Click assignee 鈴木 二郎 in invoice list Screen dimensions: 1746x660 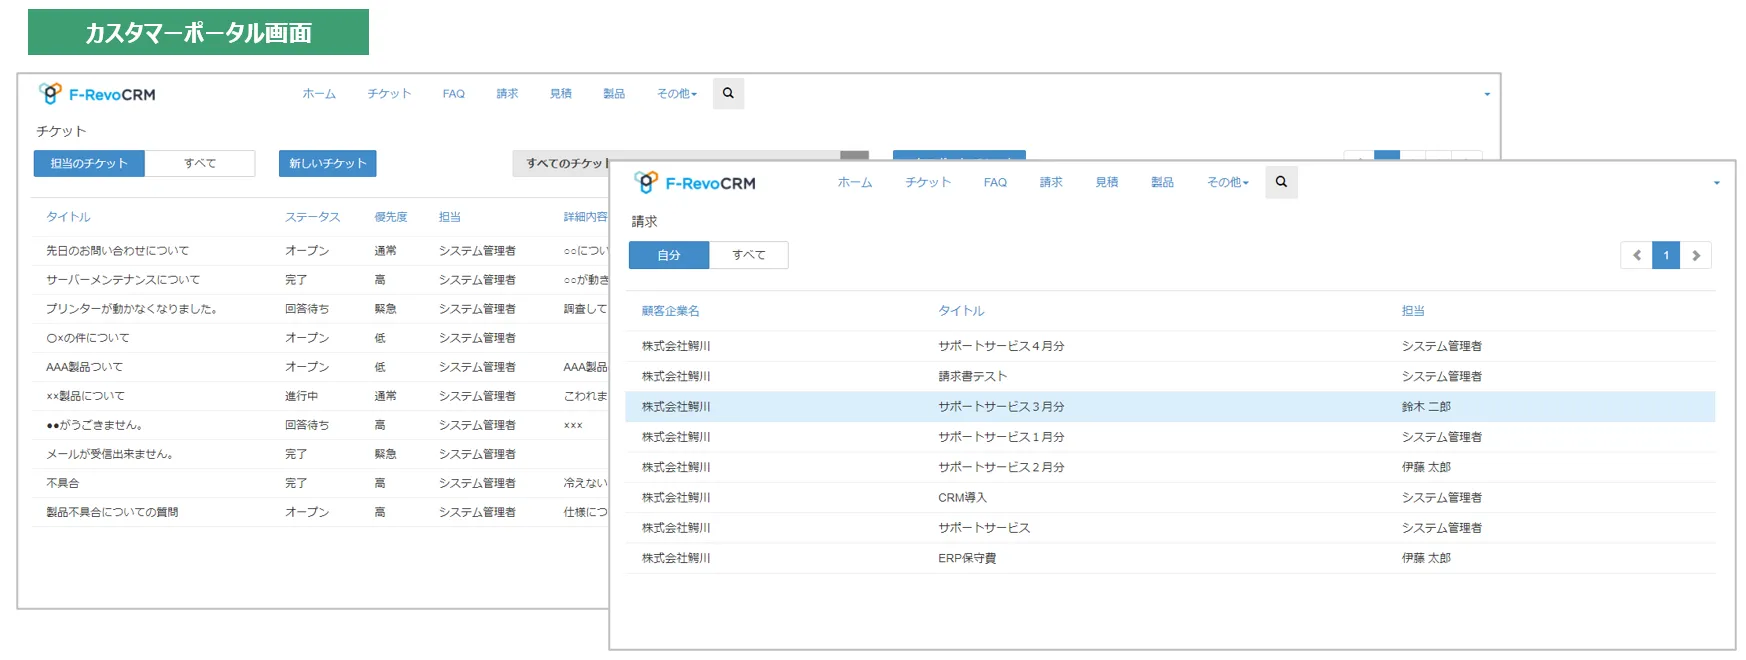[1426, 407]
